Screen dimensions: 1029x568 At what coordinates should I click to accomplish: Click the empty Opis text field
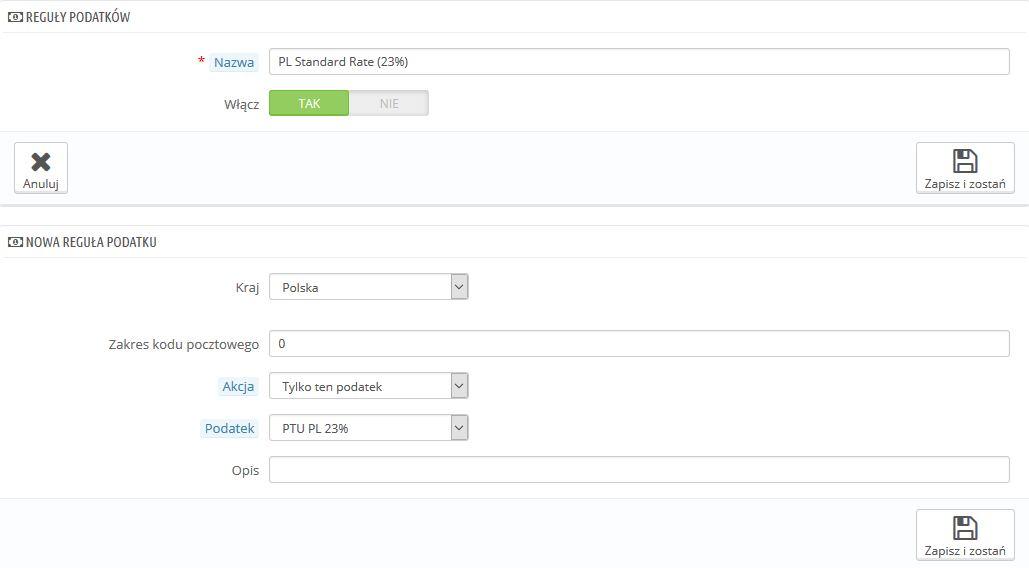[x=639, y=470]
